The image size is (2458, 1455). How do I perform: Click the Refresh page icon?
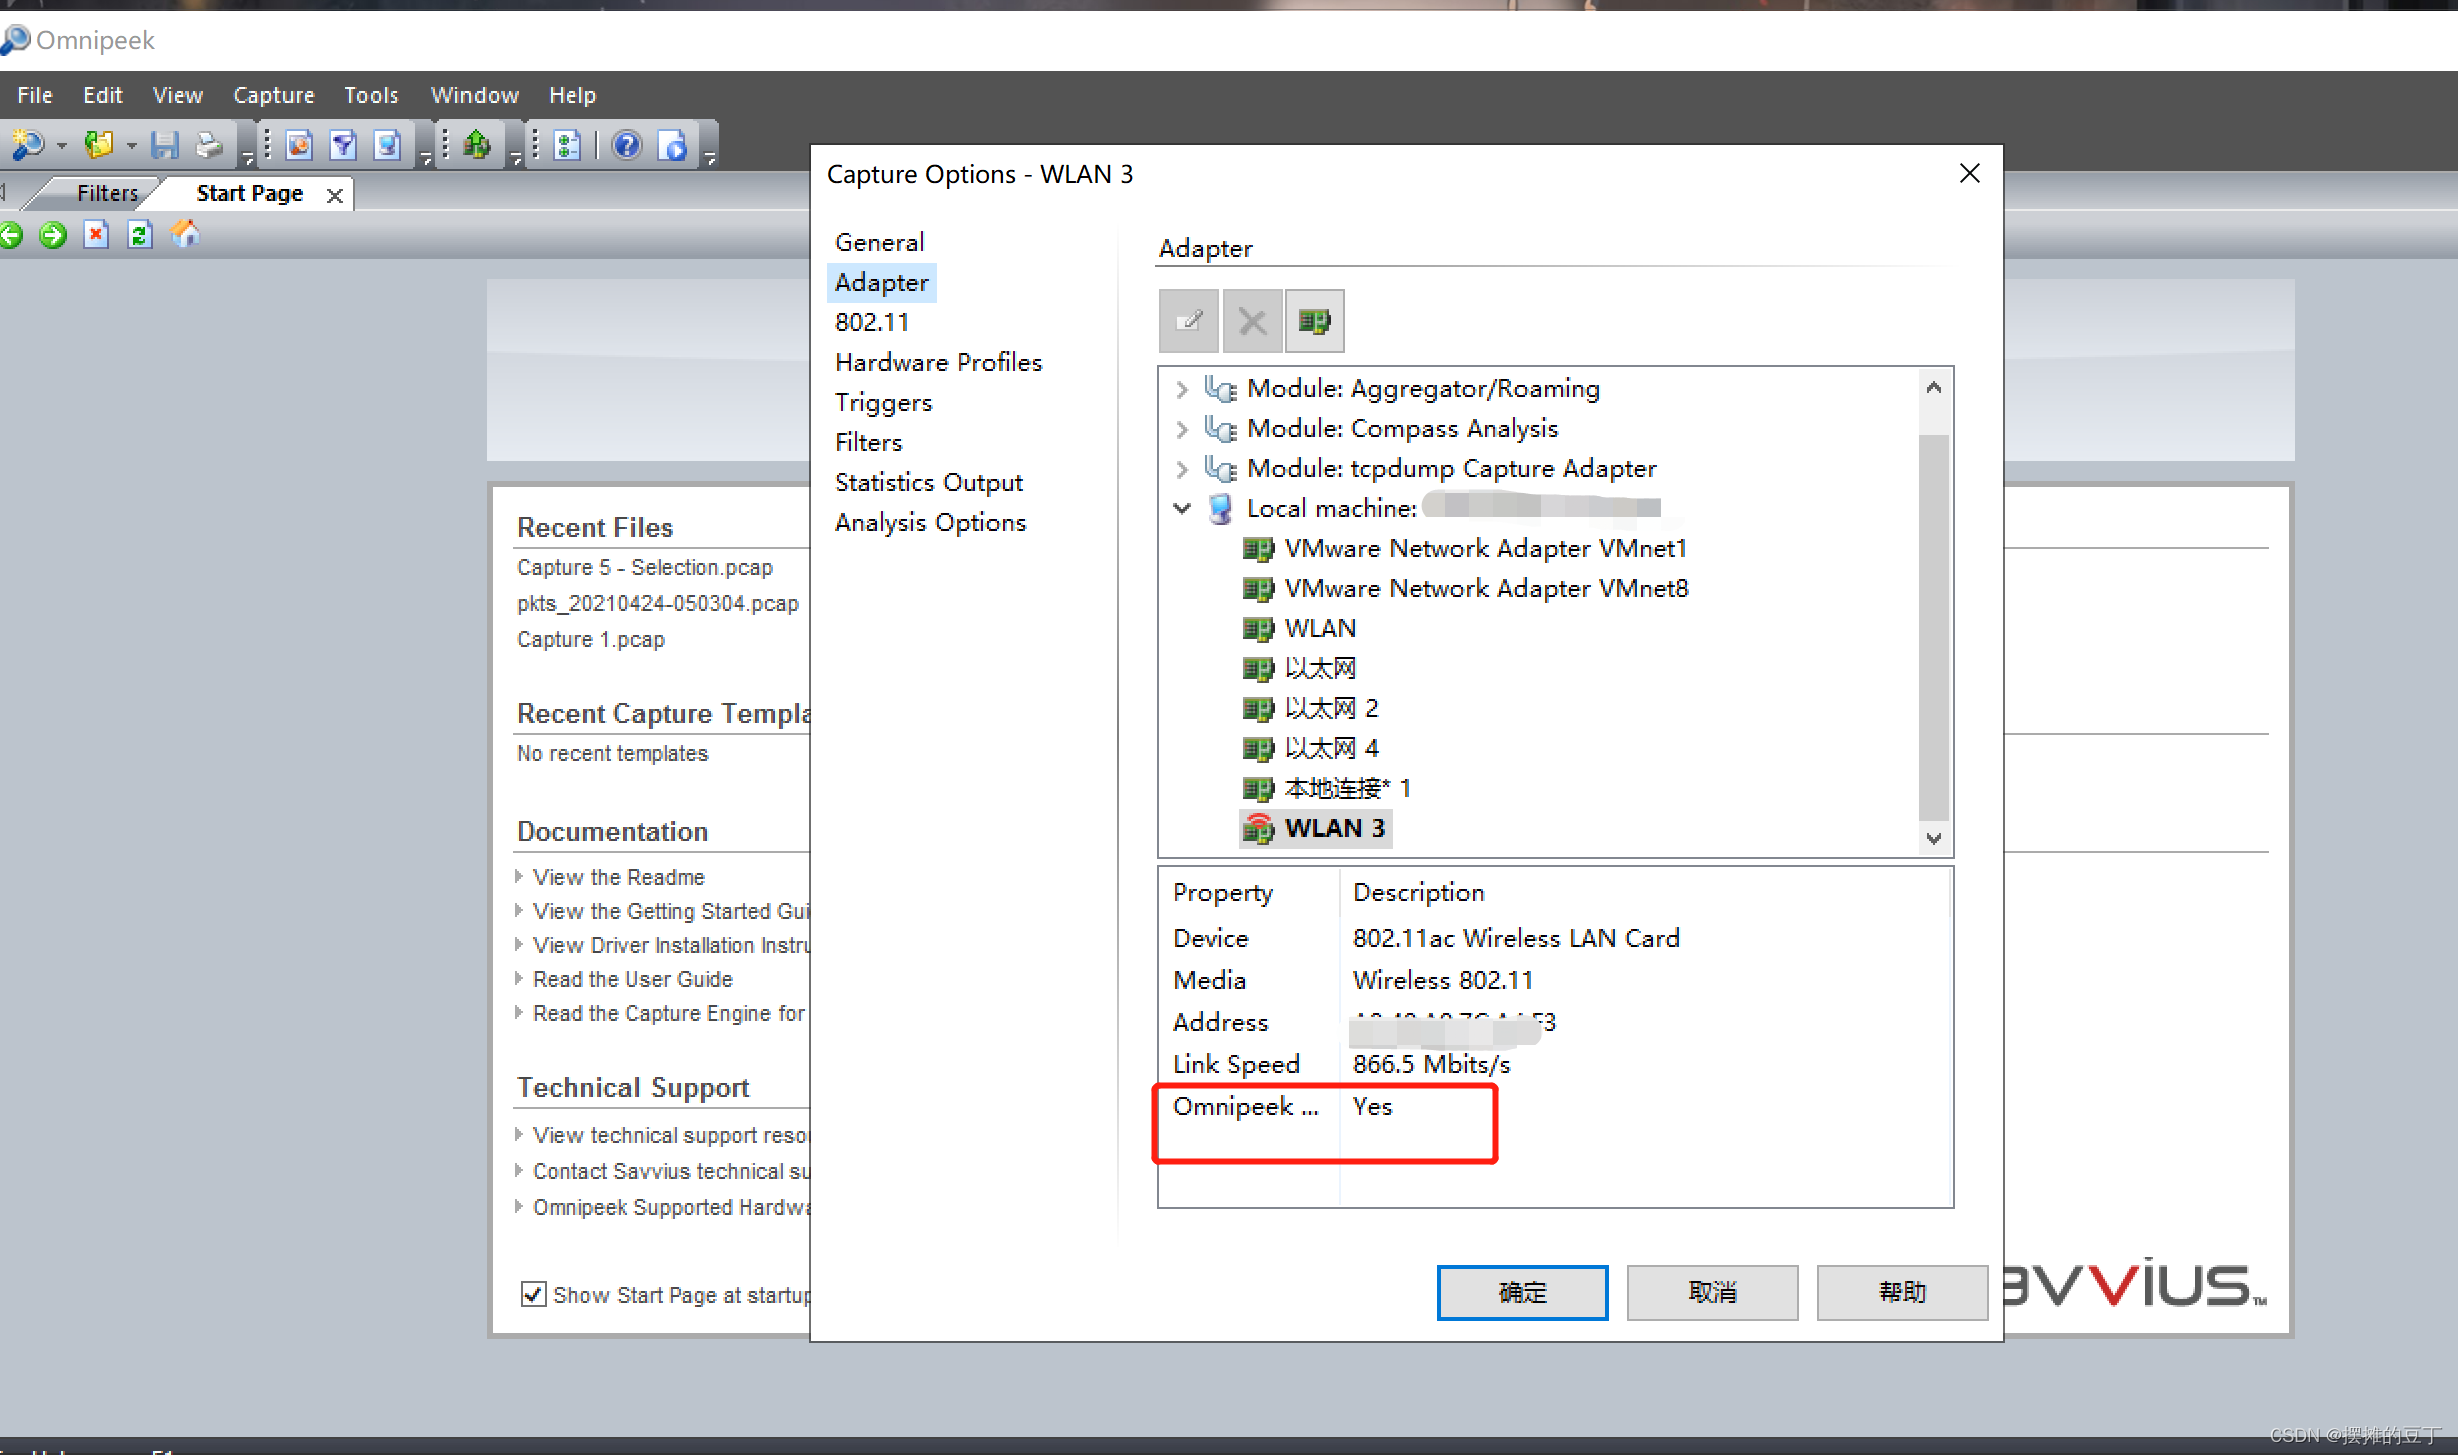(140, 235)
